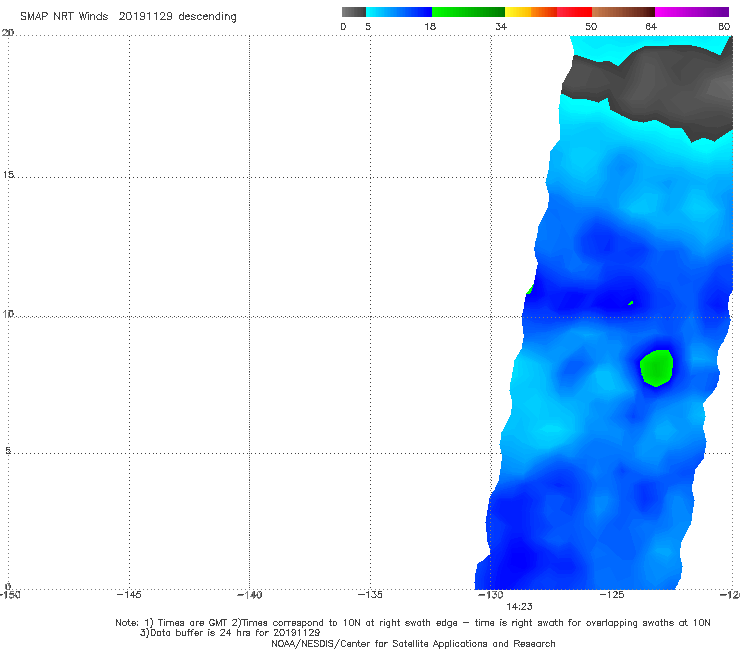Click the color bar label "34"

(x=501, y=27)
